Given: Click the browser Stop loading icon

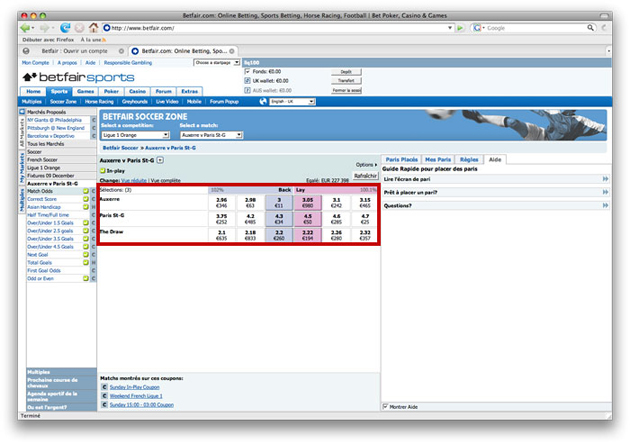Looking at the screenshot, I should 80,28.
